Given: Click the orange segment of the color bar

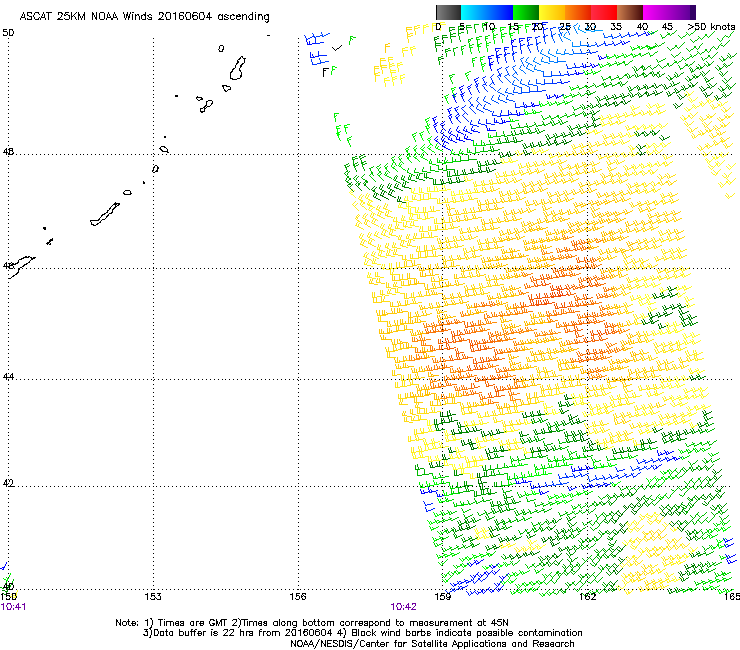Looking at the screenshot, I should click(578, 12).
